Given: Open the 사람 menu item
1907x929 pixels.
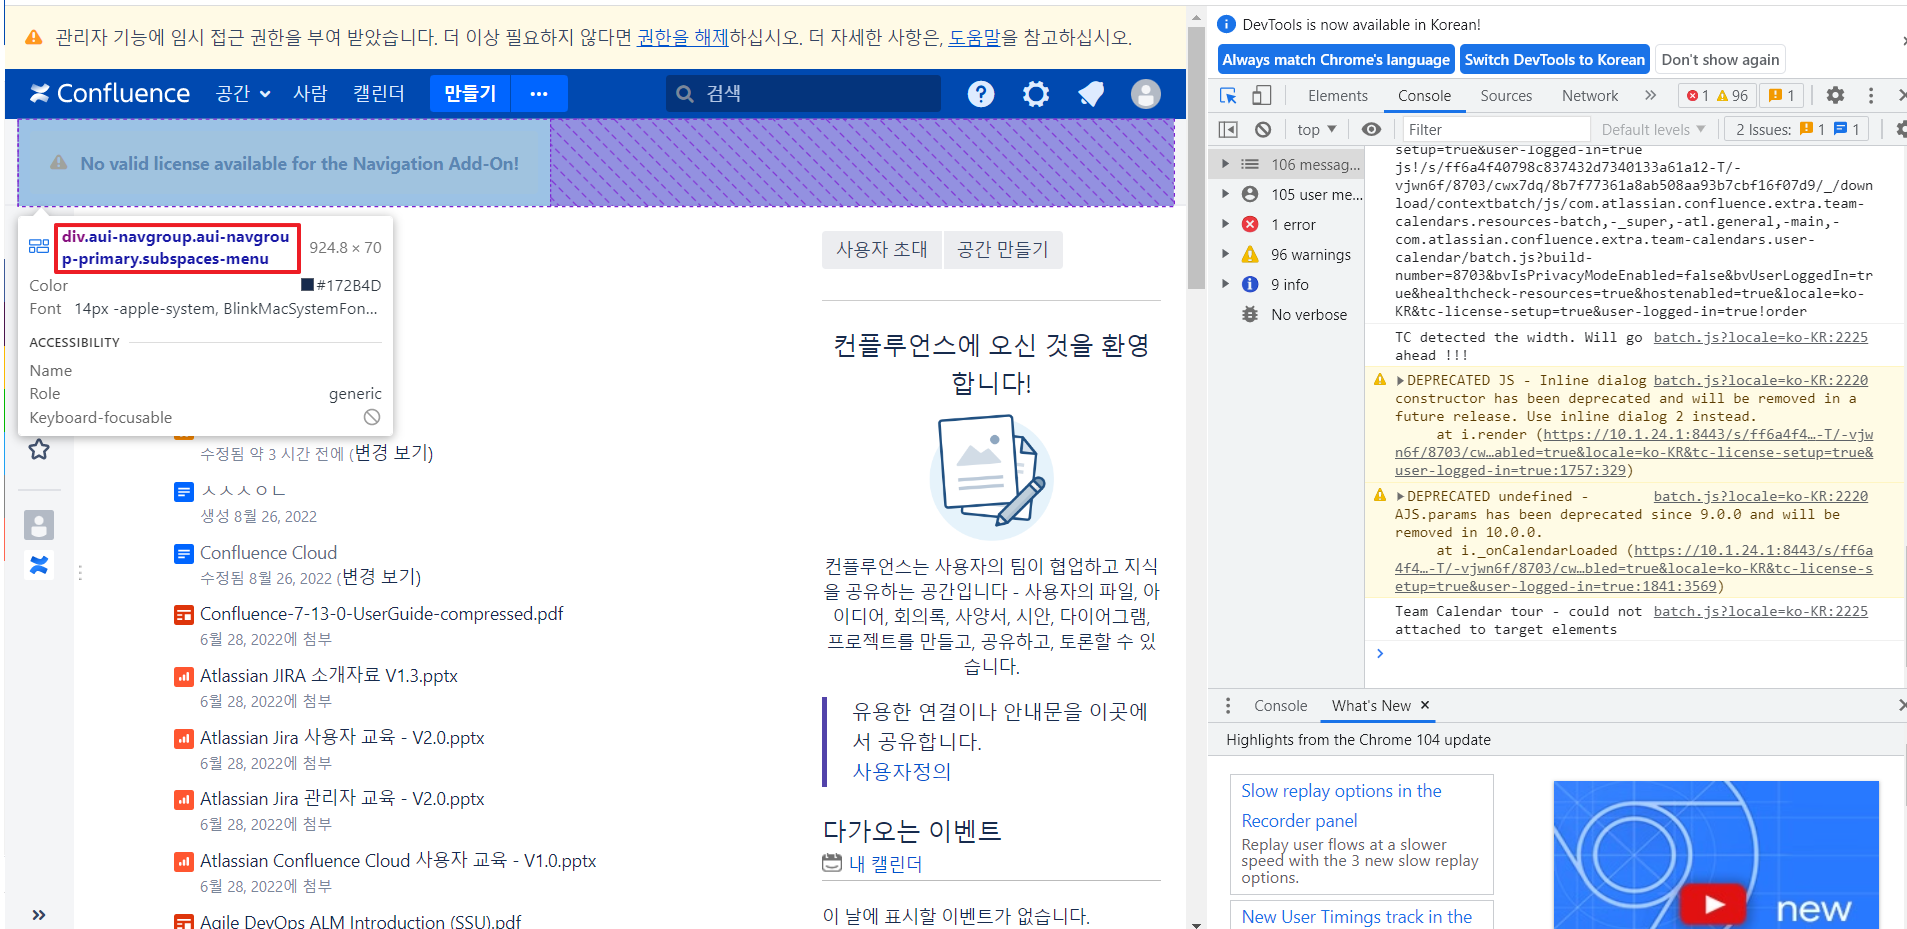Looking at the screenshot, I should 310,93.
